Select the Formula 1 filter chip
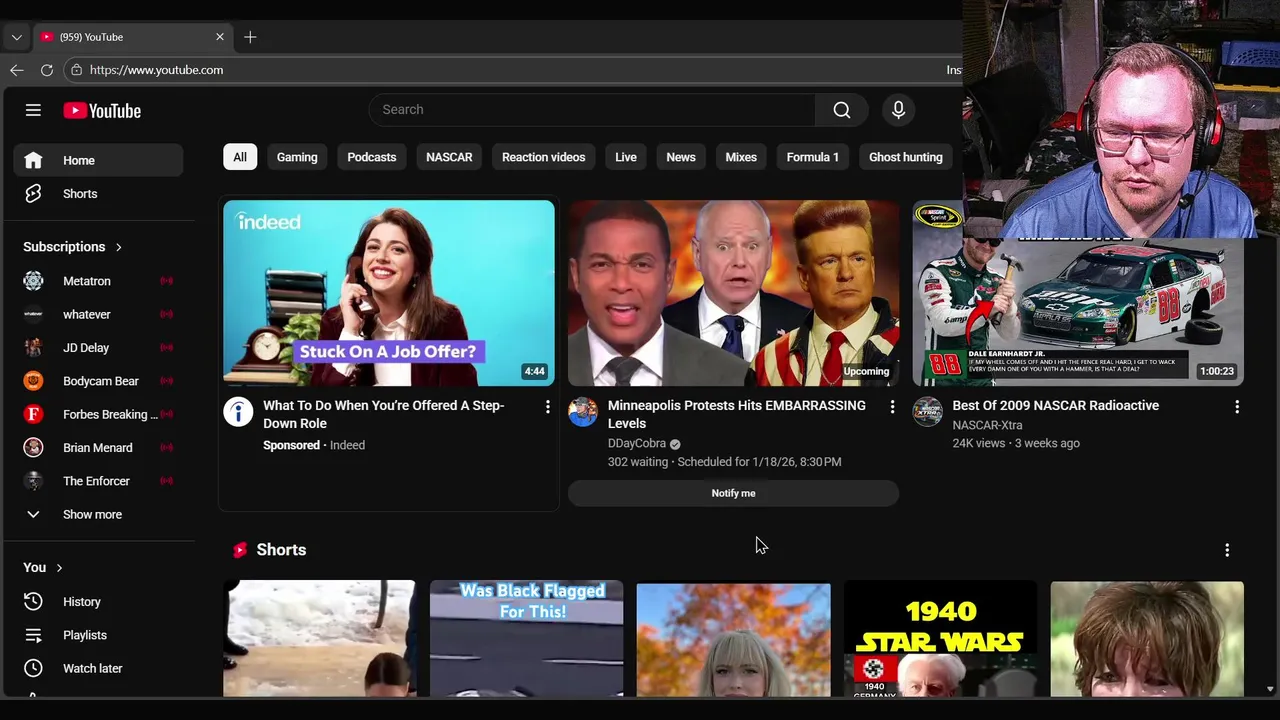Viewport: 1280px width, 720px height. click(x=812, y=157)
